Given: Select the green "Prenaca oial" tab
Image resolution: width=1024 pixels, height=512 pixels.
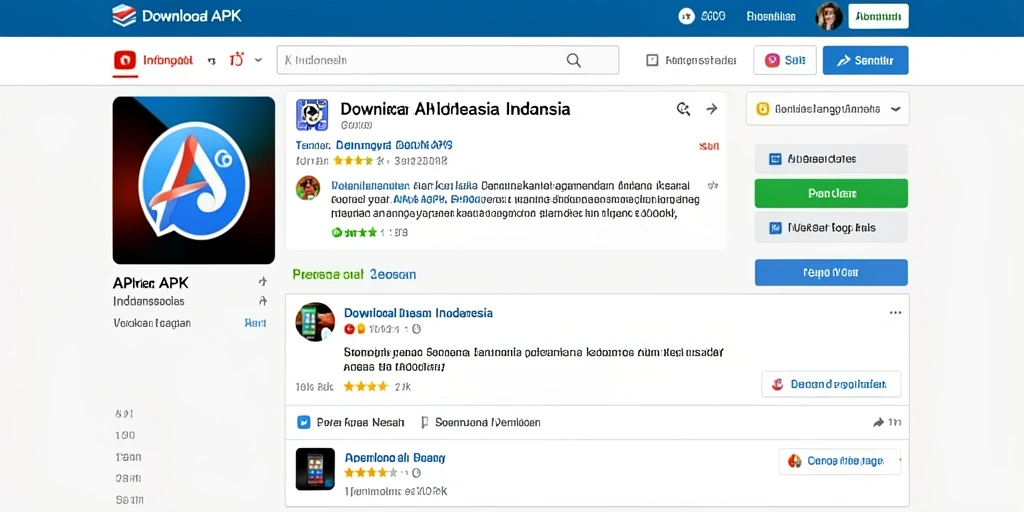Looking at the screenshot, I should (328, 274).
